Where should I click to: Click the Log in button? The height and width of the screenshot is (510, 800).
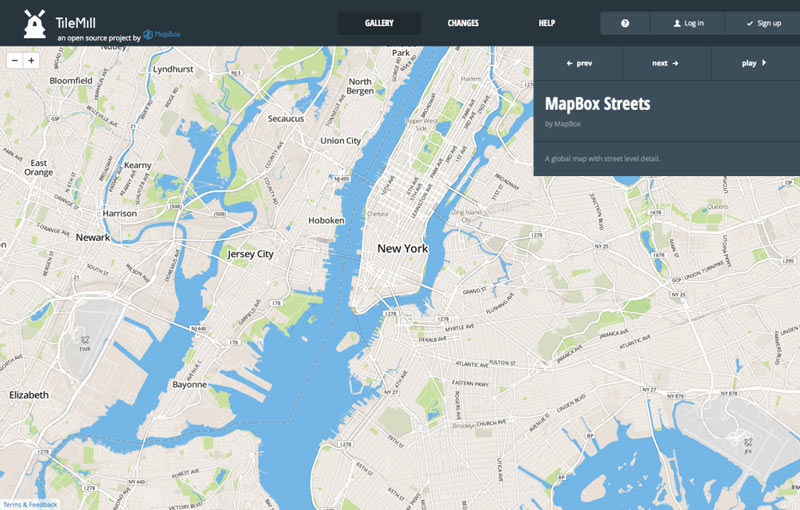[x=688, y=23]
